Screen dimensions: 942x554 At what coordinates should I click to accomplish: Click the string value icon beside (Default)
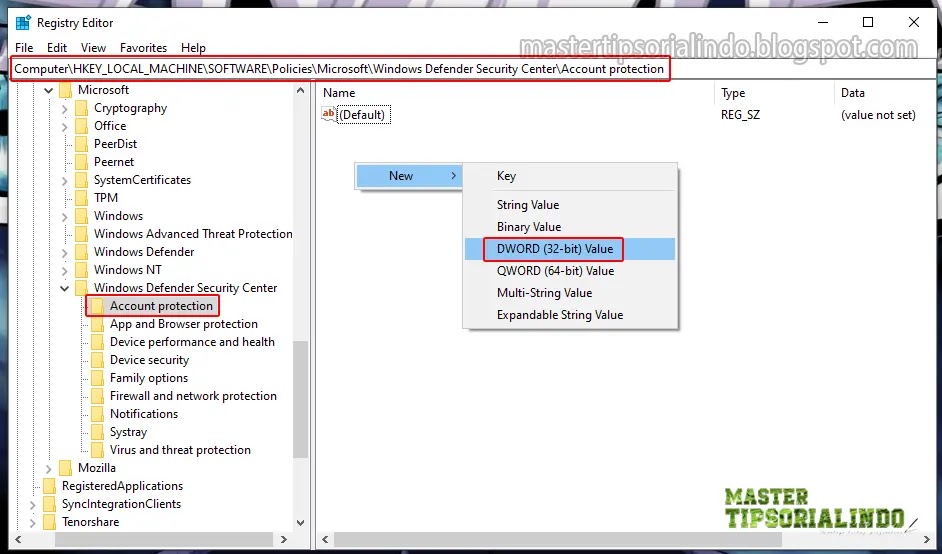pos(329,114)
